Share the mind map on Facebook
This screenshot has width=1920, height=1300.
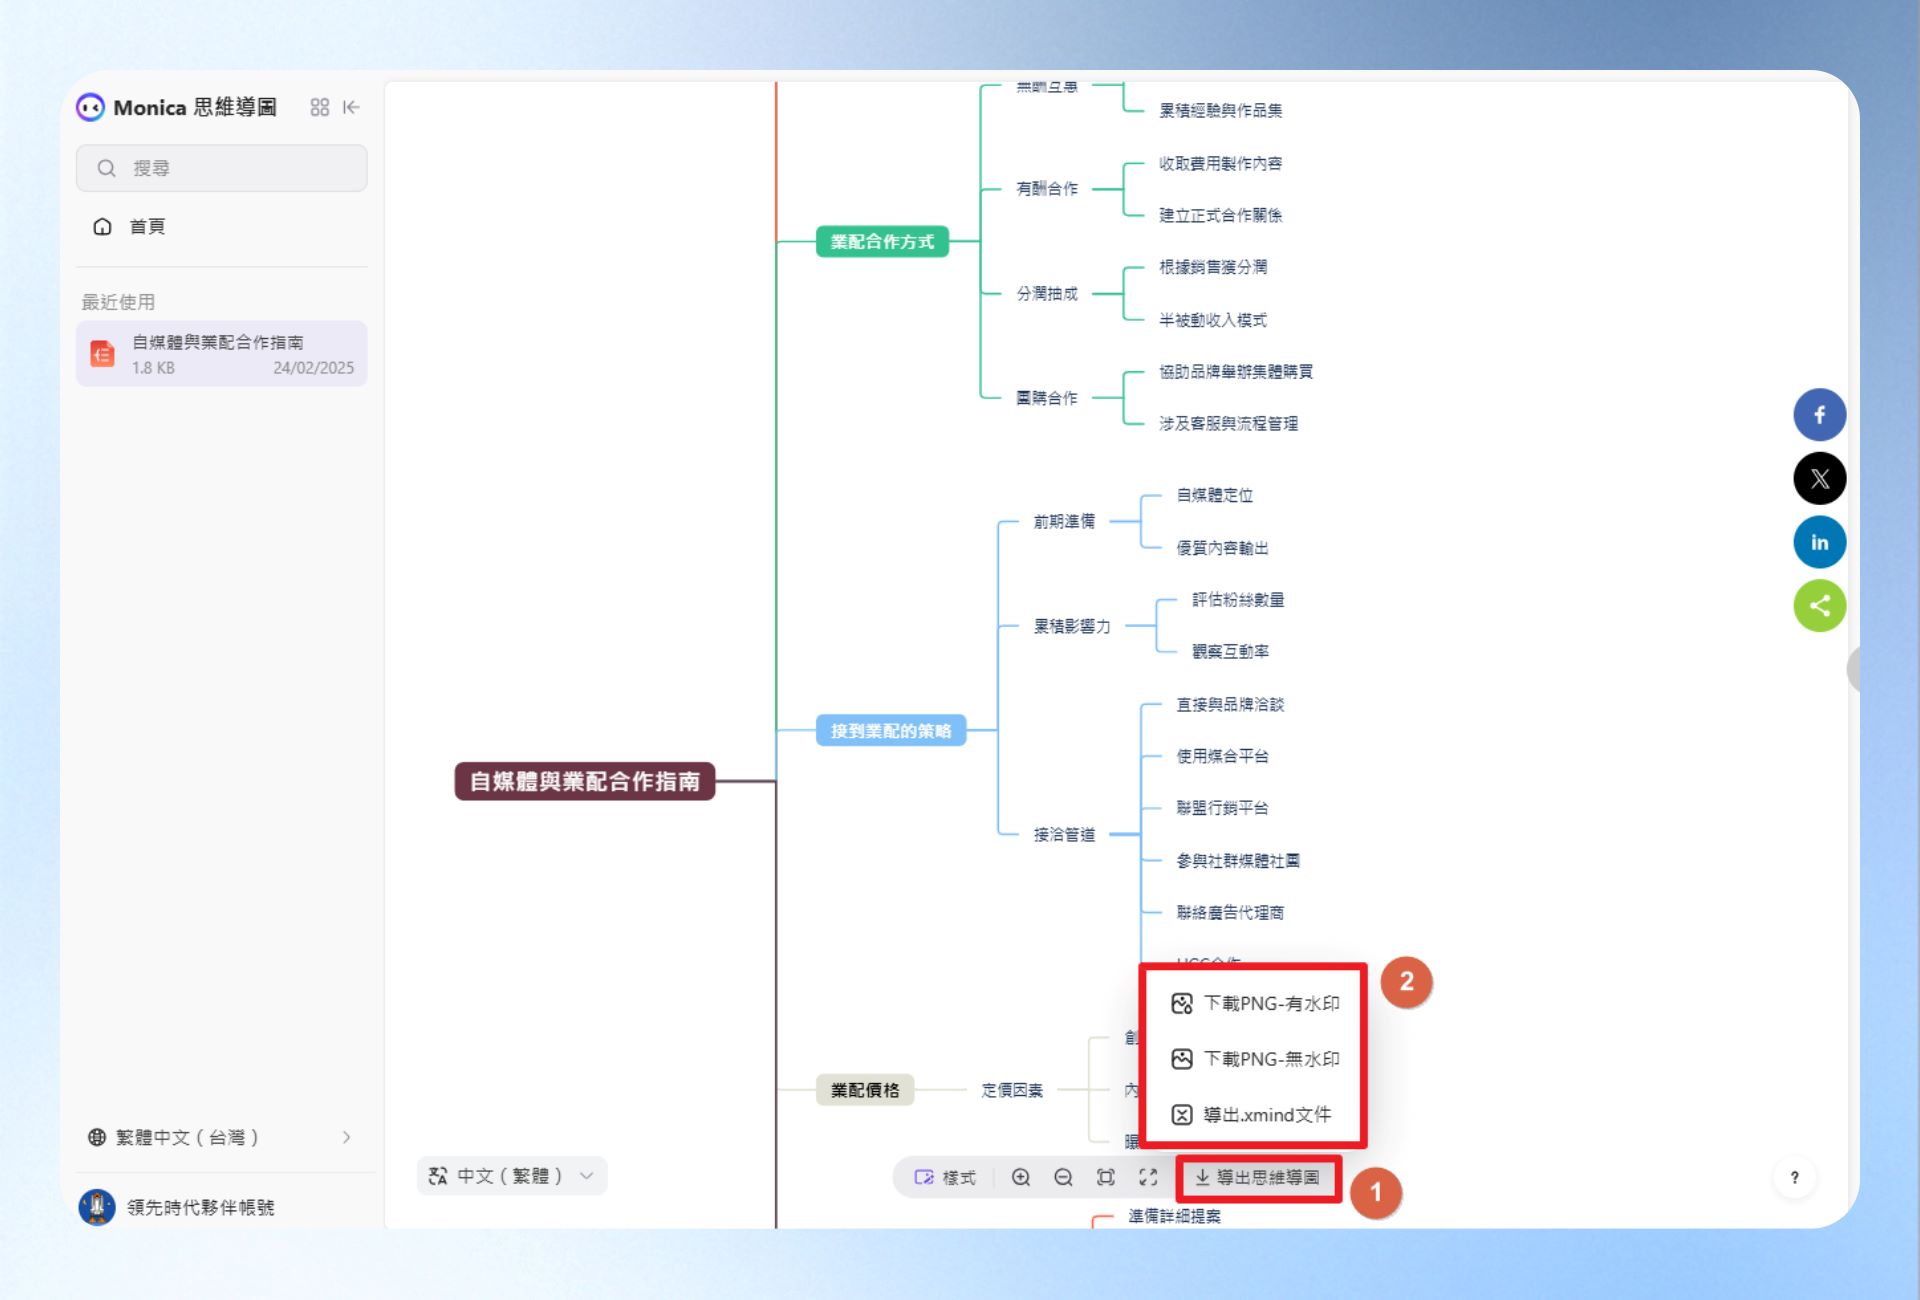[1819, 415]
